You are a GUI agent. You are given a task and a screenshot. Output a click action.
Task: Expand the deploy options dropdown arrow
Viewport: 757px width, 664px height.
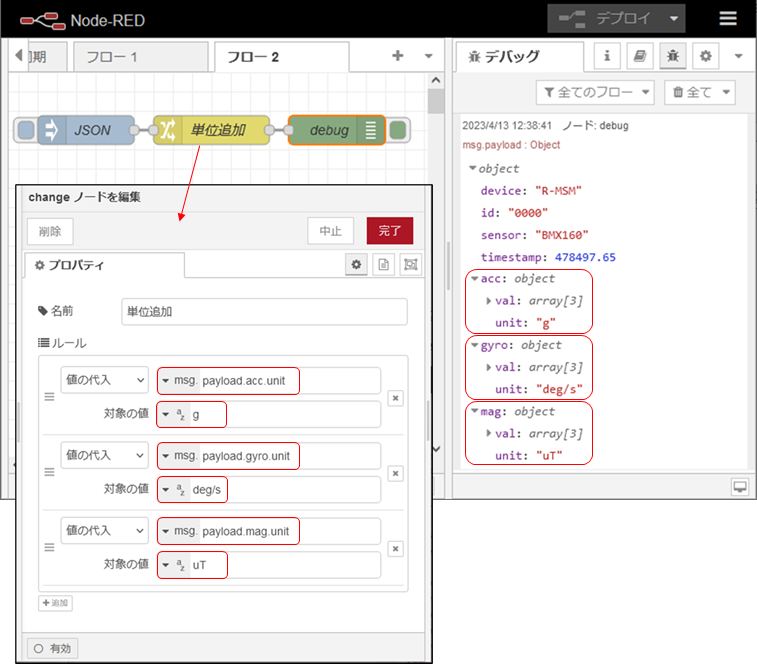coord(676,19)
